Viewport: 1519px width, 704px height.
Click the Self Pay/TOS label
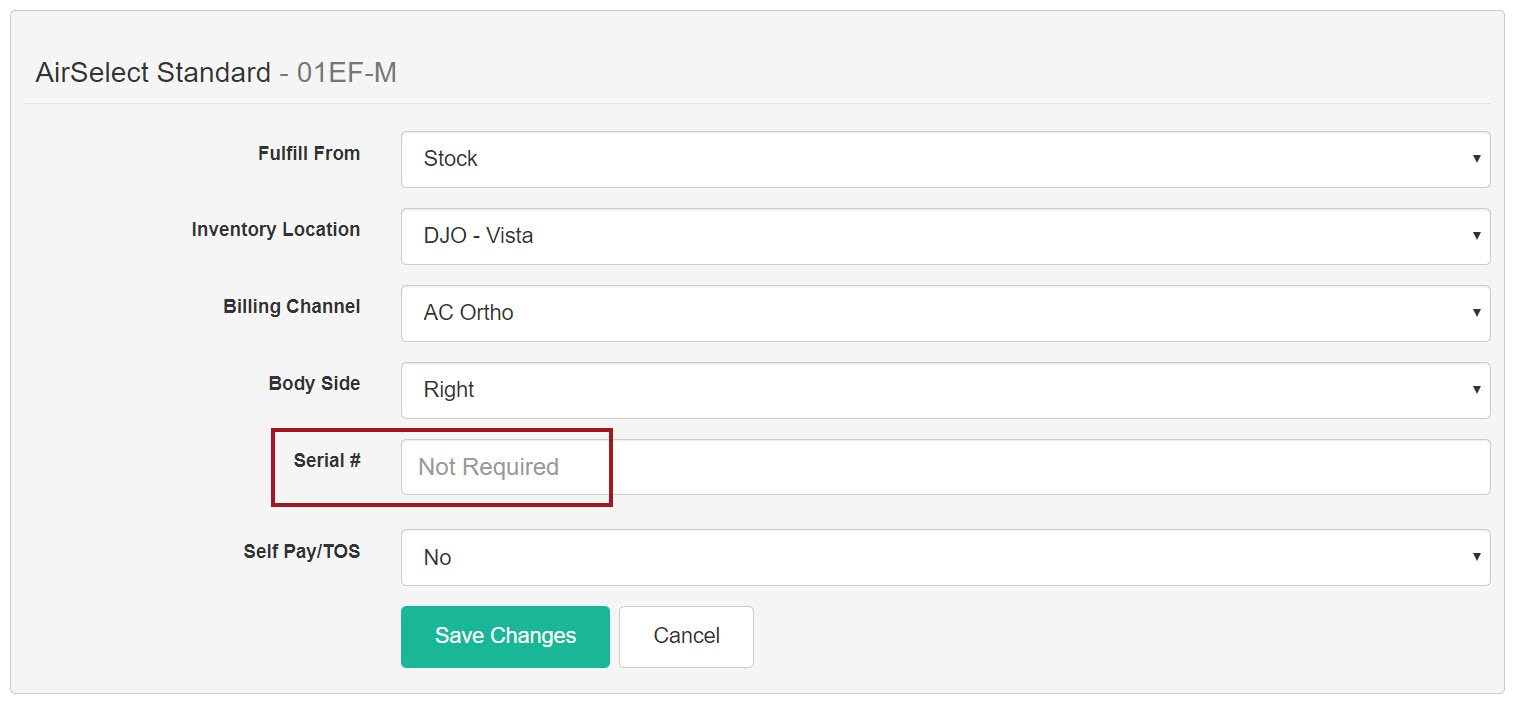coord(302,551)
